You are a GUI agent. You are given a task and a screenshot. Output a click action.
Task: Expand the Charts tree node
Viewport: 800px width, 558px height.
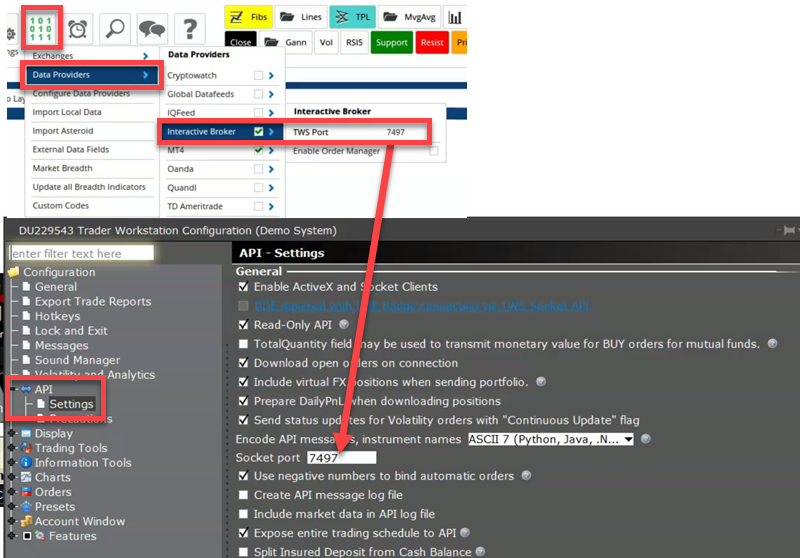click(x=11, y=477)
